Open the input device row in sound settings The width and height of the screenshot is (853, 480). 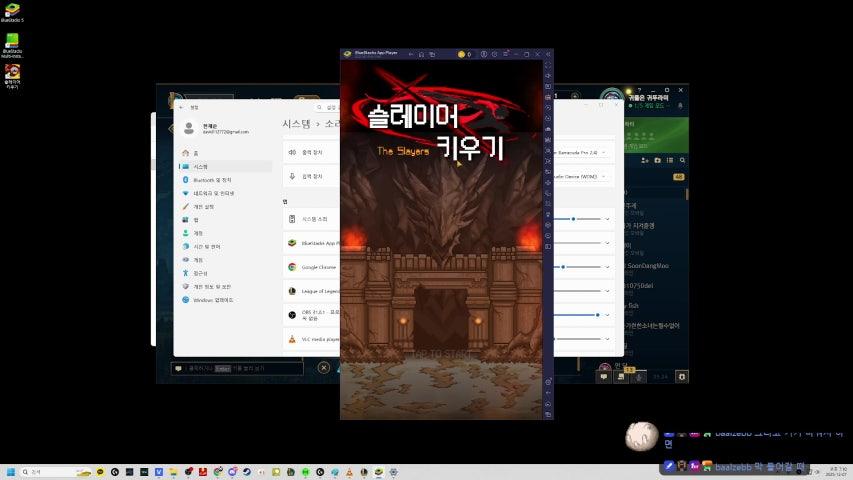[x=311, y=176]
